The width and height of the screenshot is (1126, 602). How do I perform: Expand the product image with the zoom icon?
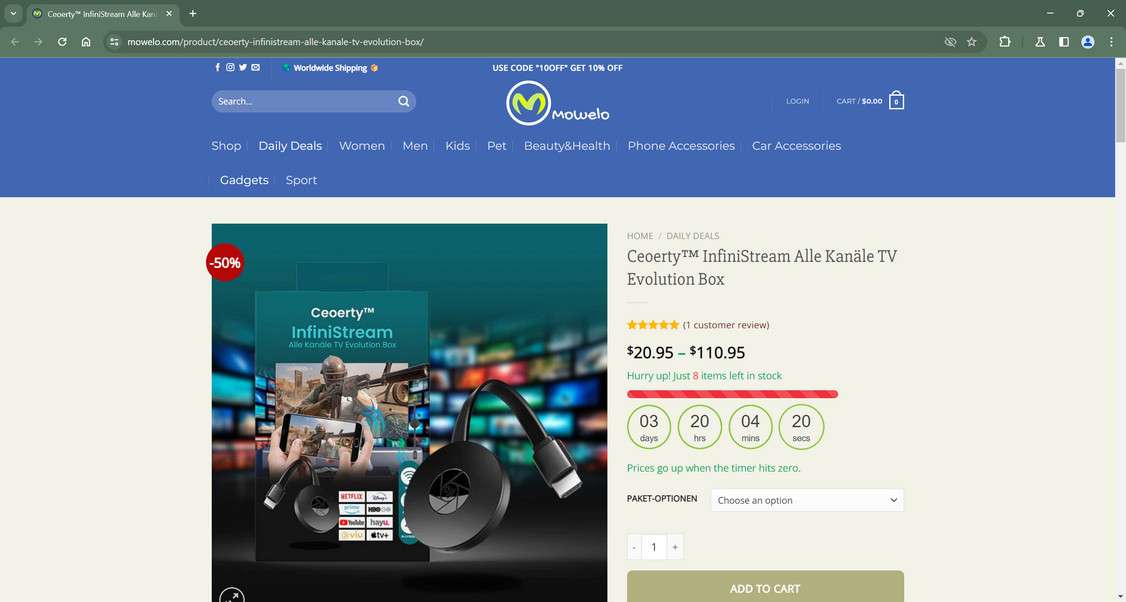232,594
